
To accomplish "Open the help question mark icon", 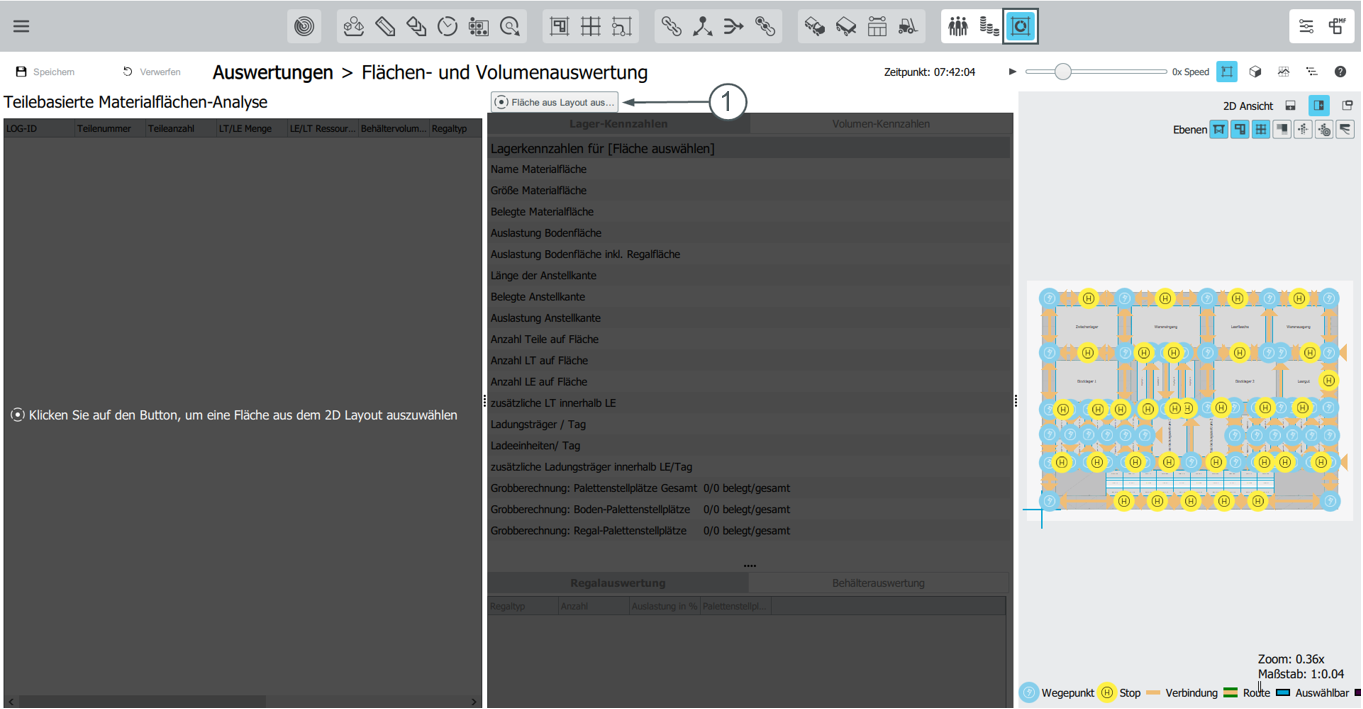I will pyautogui.click(x=1340, y=72).
